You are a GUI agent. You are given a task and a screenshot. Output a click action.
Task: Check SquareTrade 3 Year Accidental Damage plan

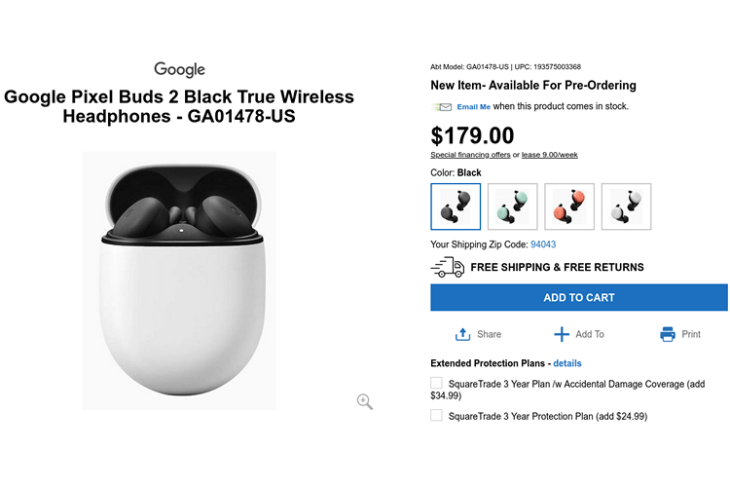coord(436,383)
